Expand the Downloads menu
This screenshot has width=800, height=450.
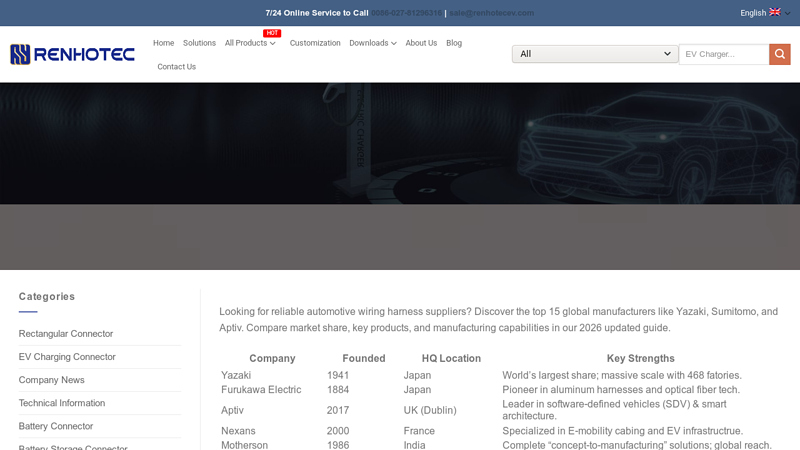coord(372,43)
